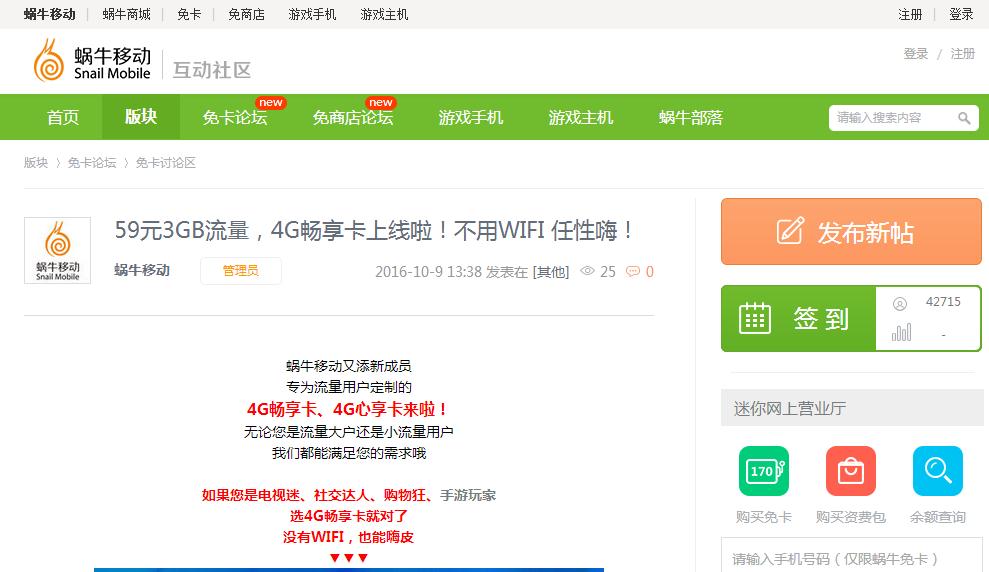Click 签到 green sign-in button
This screenshot has width=989, height=572.
(x=799, y=318)
